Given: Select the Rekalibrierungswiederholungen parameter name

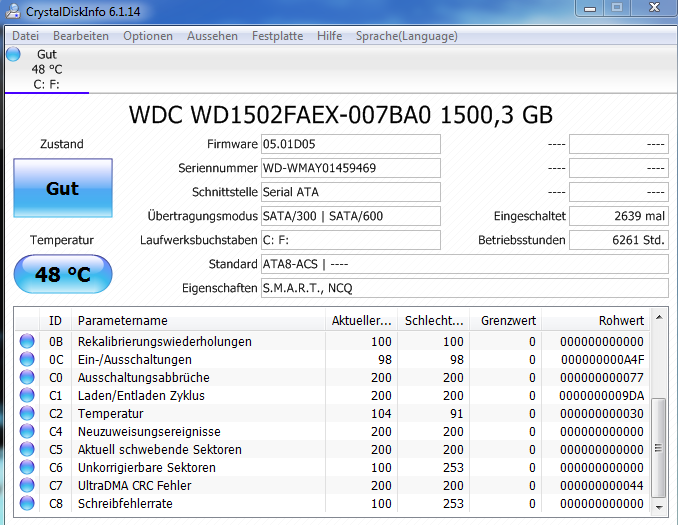Looking at the screenshot, I should 164,342.
